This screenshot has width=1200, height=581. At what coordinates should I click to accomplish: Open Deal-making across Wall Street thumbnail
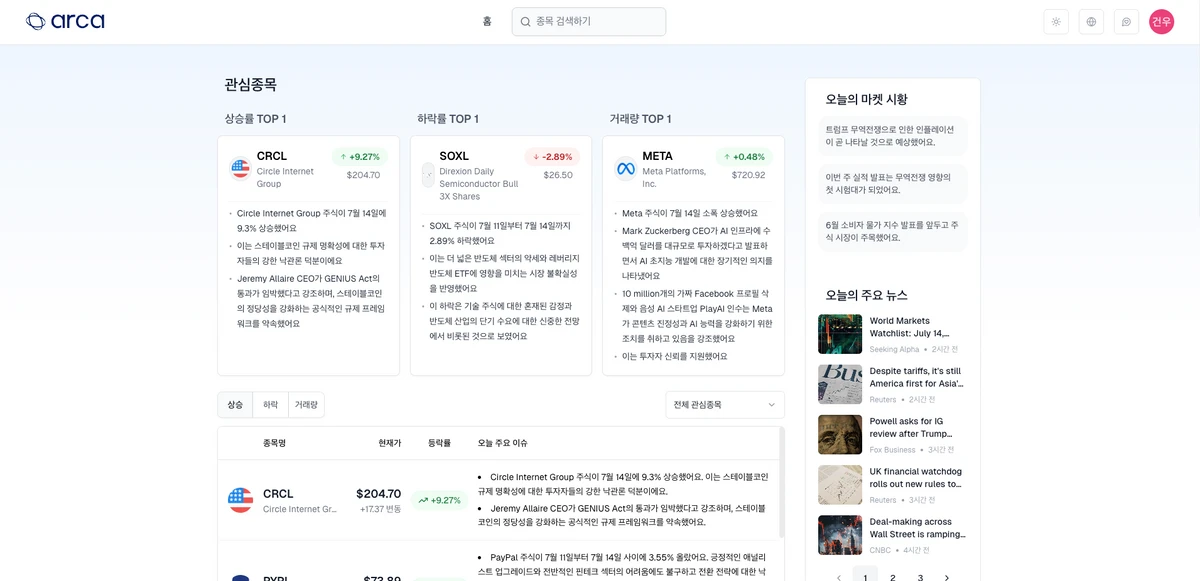[x=840, y=535]
